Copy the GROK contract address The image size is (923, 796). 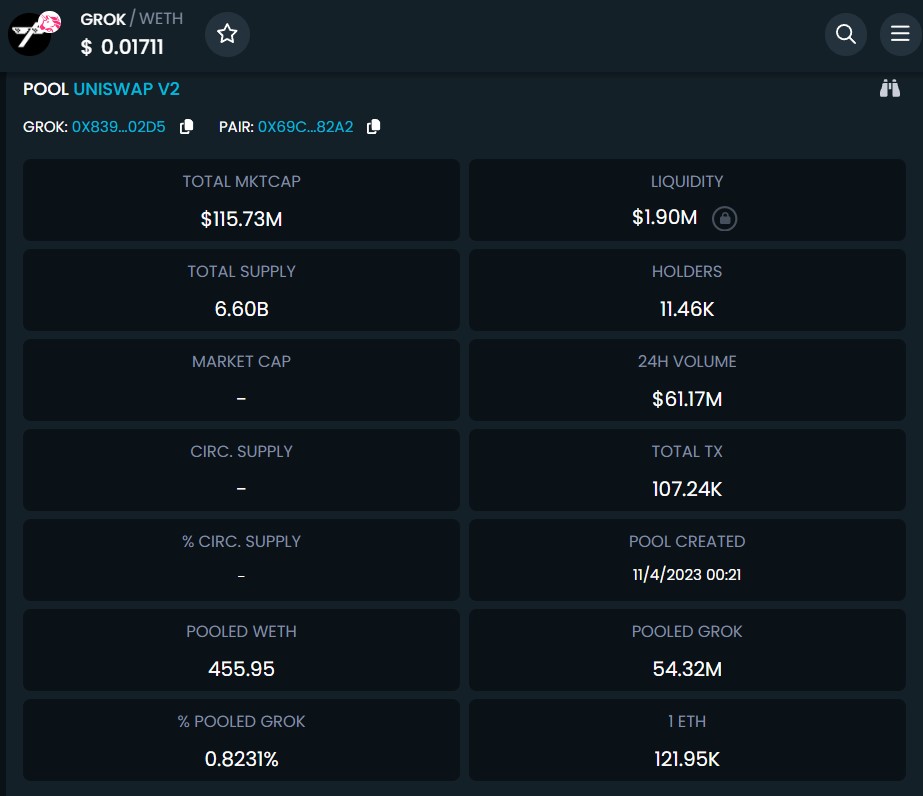click(186, 127)
